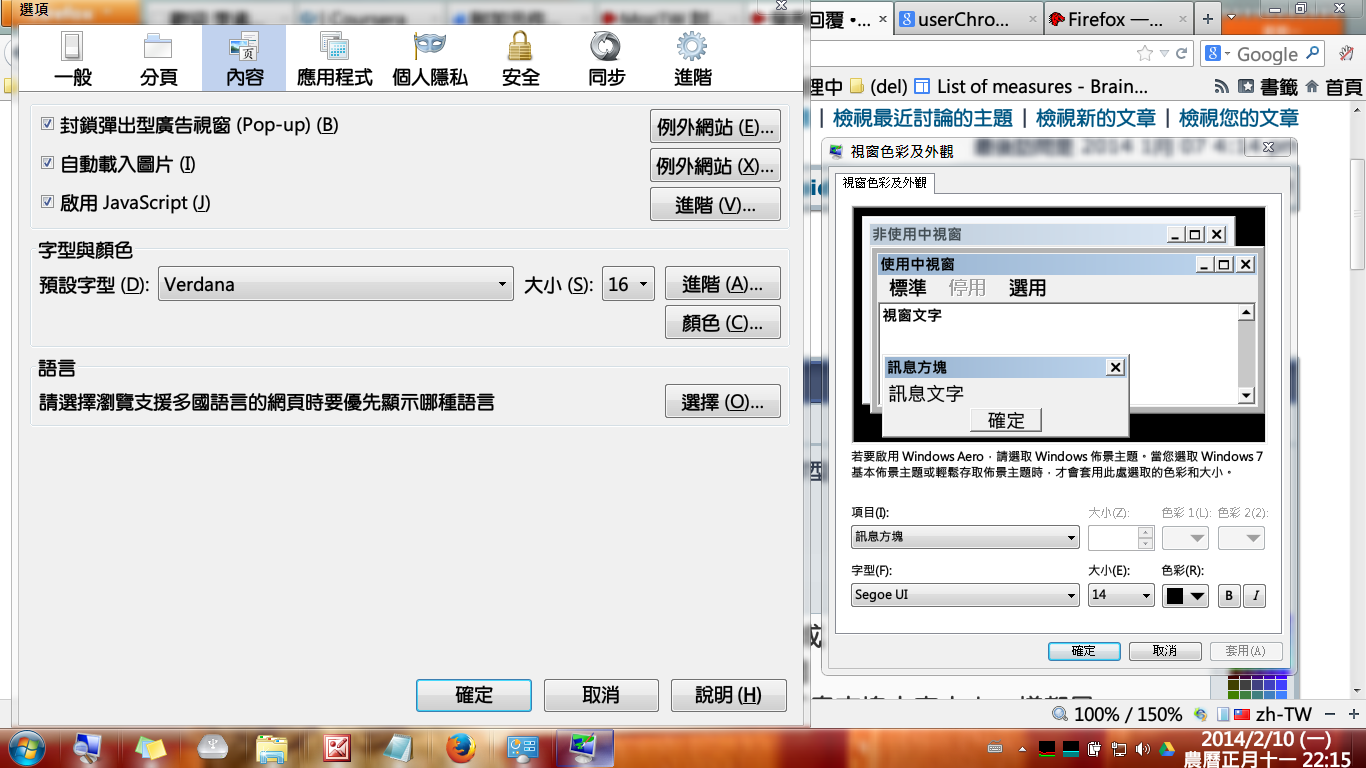
Task: Switch to the 分頁 (Tabs) options panel
Action: pyautogui.click(x=158, y=58)
